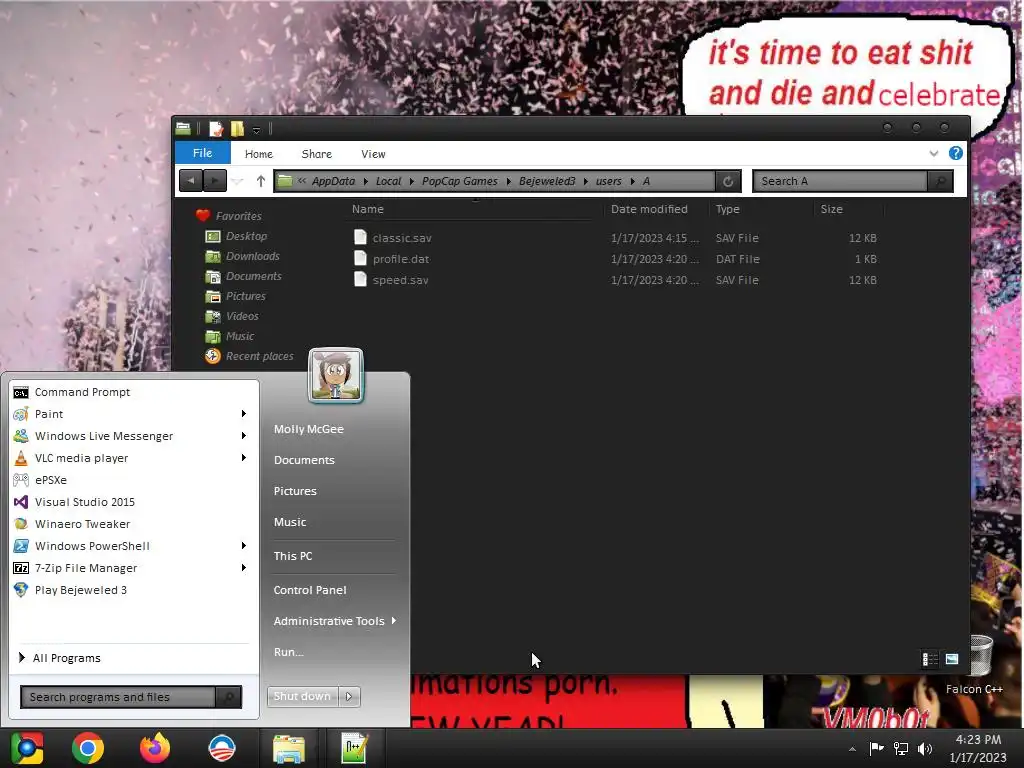Viewport: 1024px width, 768px height.
Task: Click the Quick Access new folder icon
Action: 237,129
